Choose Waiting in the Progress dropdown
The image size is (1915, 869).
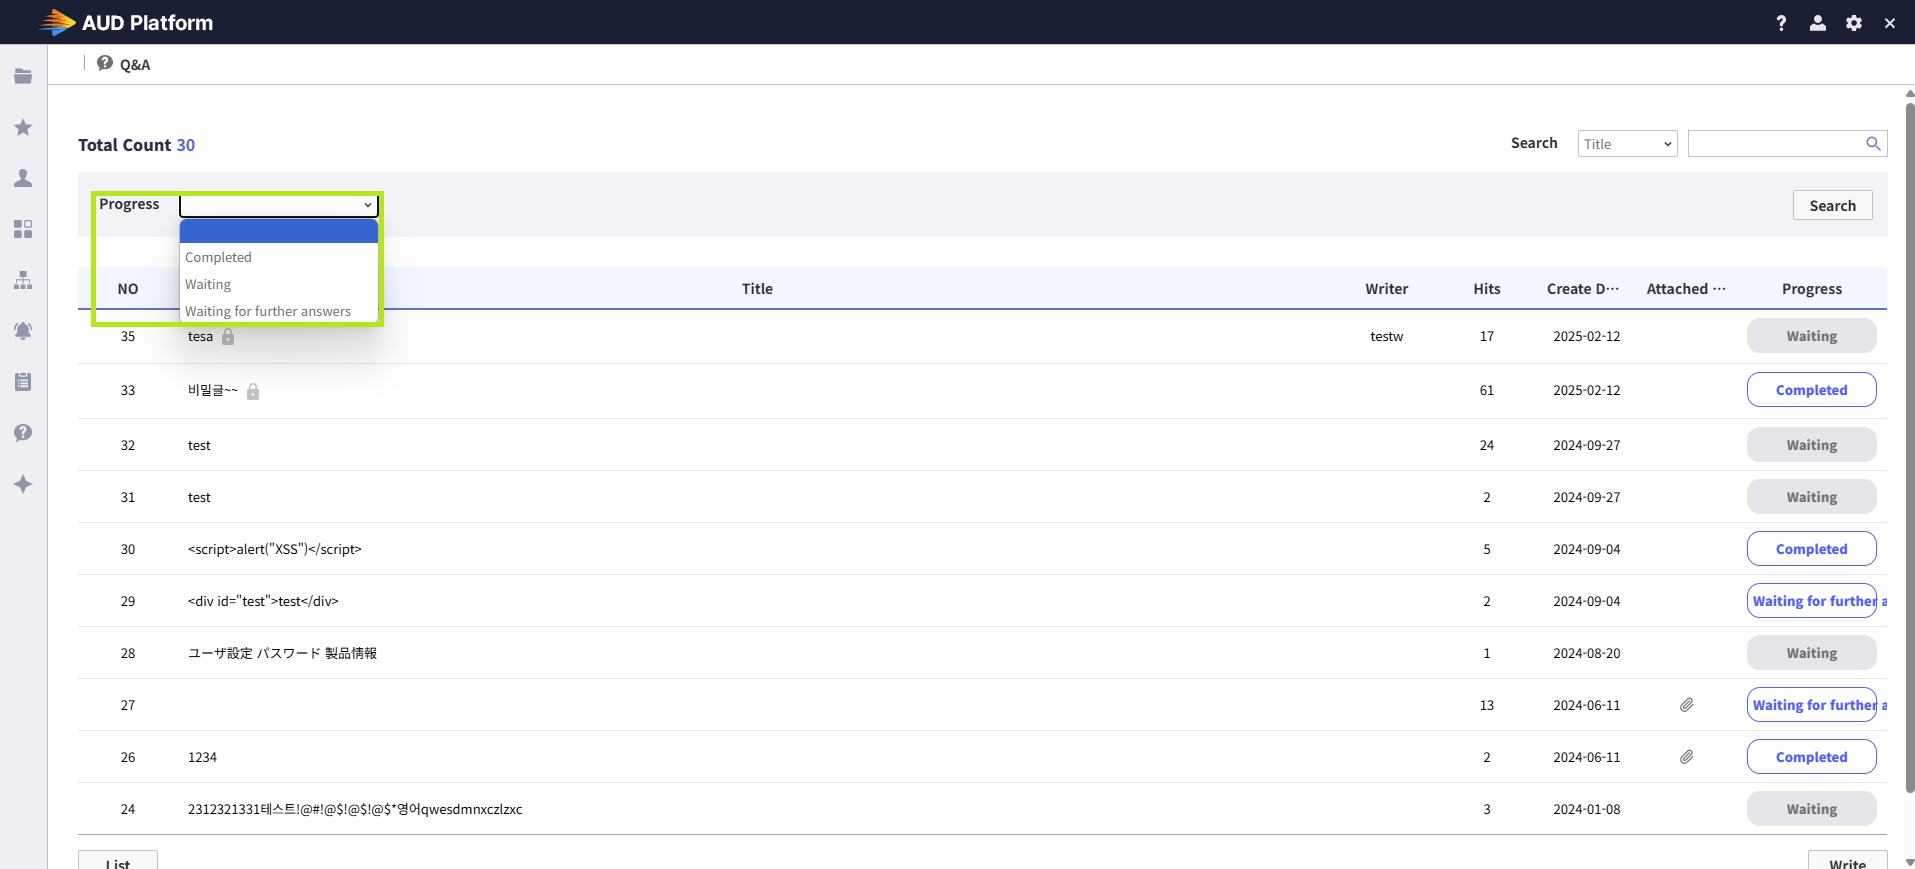tap(279, 284)
